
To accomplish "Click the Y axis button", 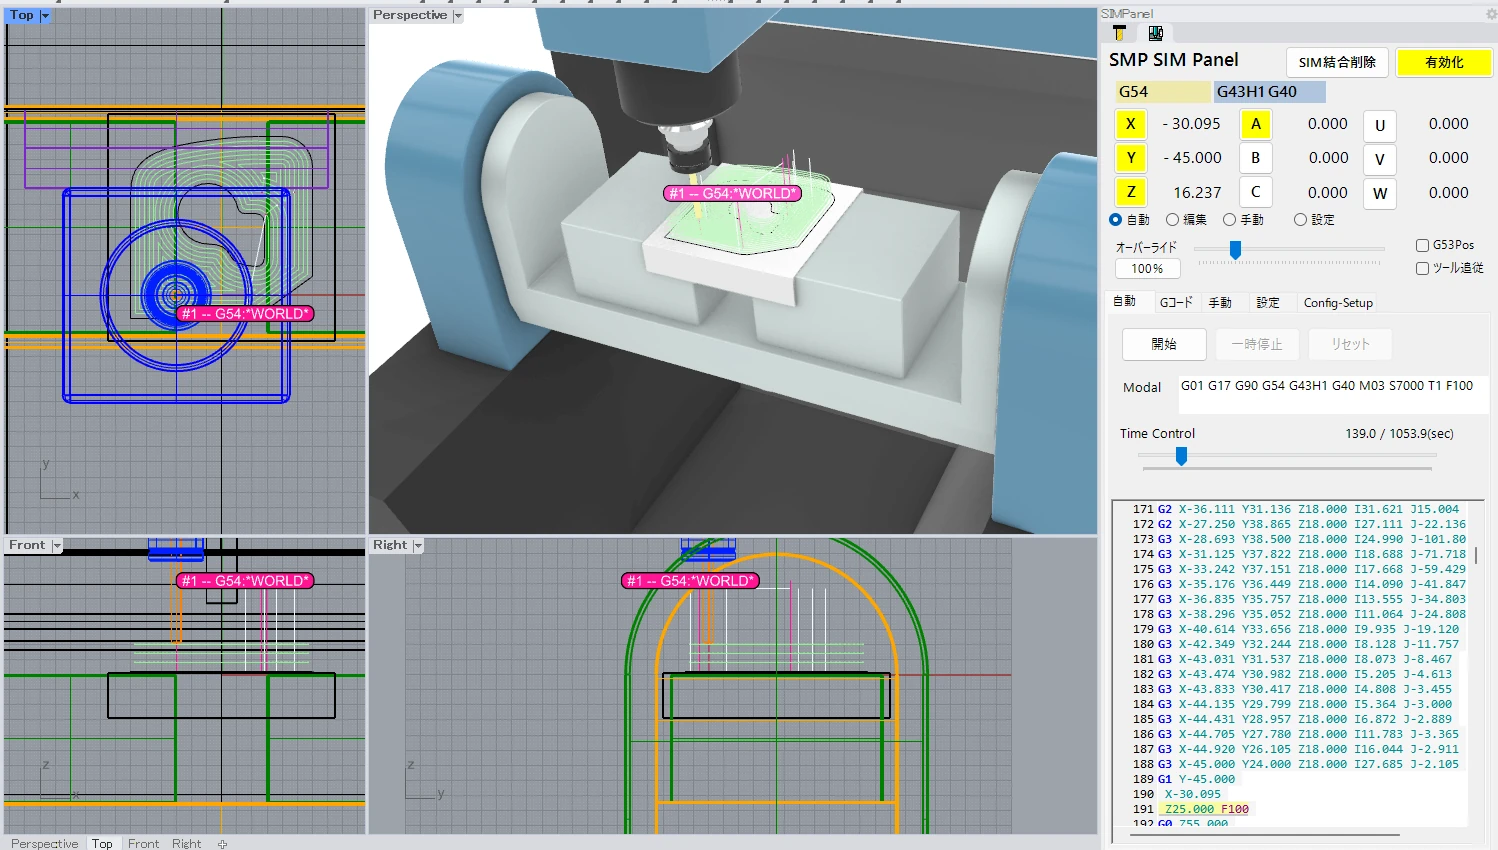I will click(x=1131, y=158).
